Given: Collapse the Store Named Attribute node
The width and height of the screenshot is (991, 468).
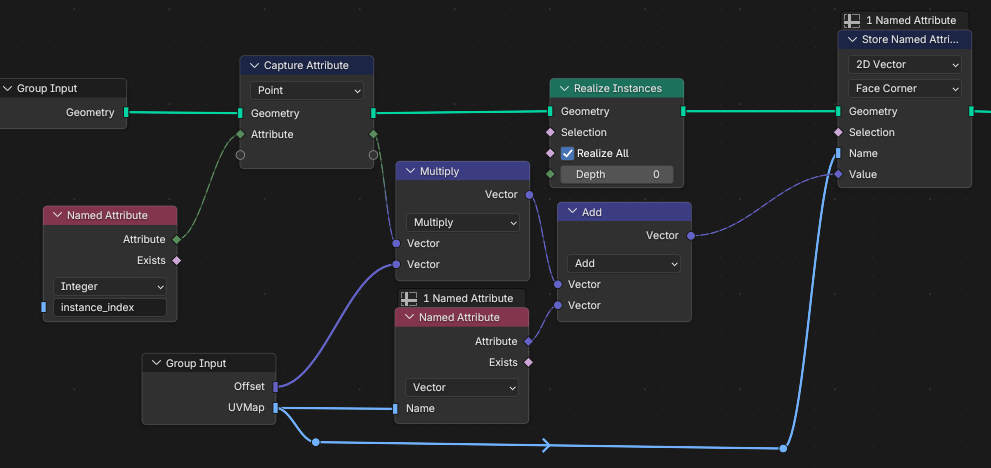Looking at the screenshot, I should tap(853, 40).
